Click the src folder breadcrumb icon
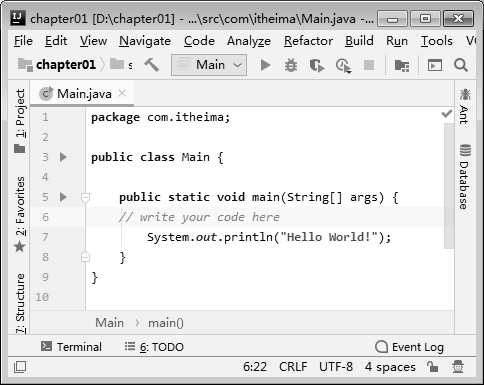Viewport: 484px width, 385px height. [x=117, y=64]
